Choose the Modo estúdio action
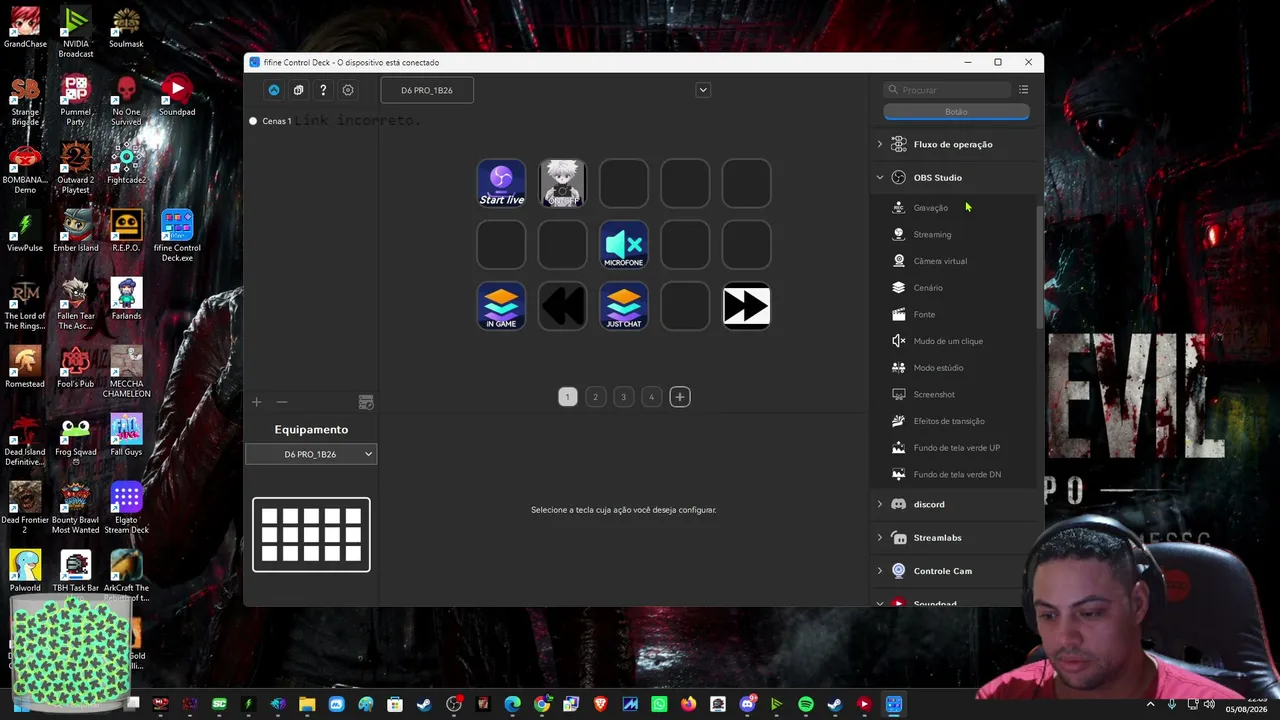This screenshot has width=1280, height=720. pos(938,368)
